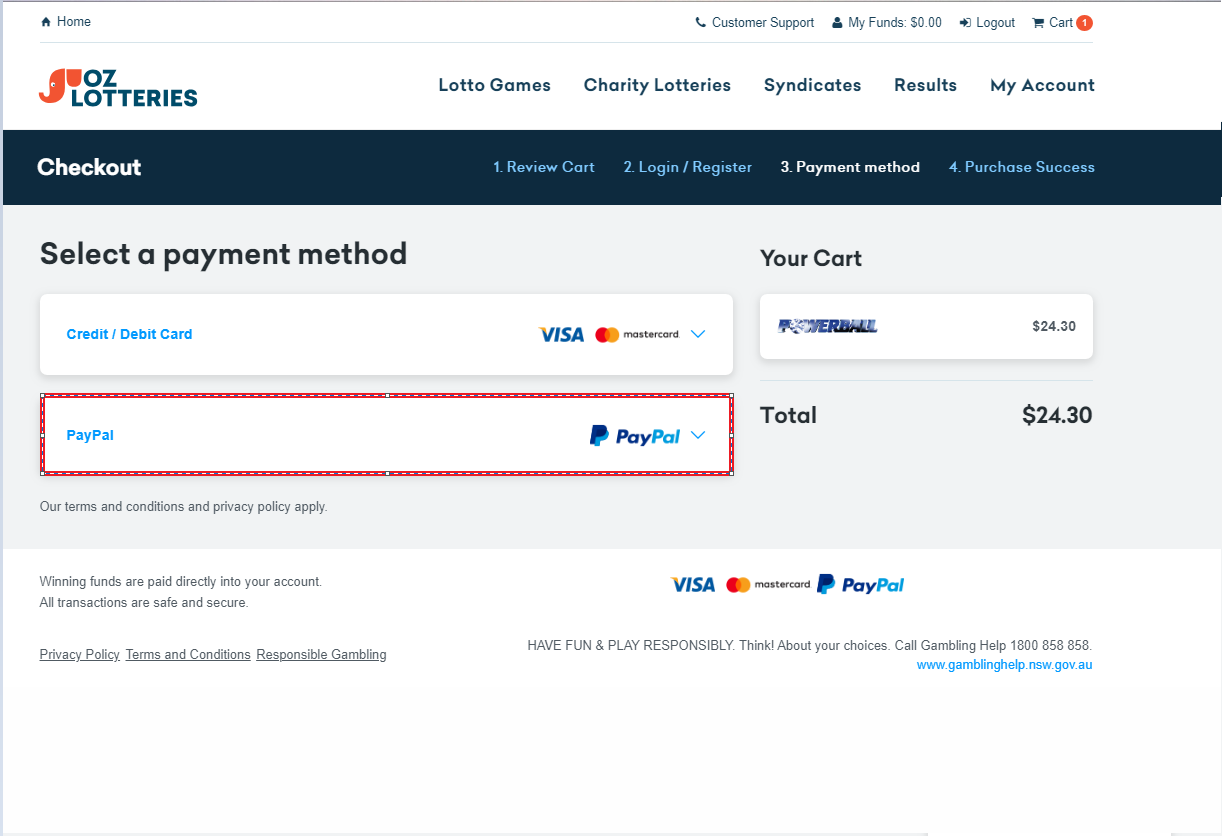
Task: Click the Visa logo in Credit Card row
Action: [562, 335]
